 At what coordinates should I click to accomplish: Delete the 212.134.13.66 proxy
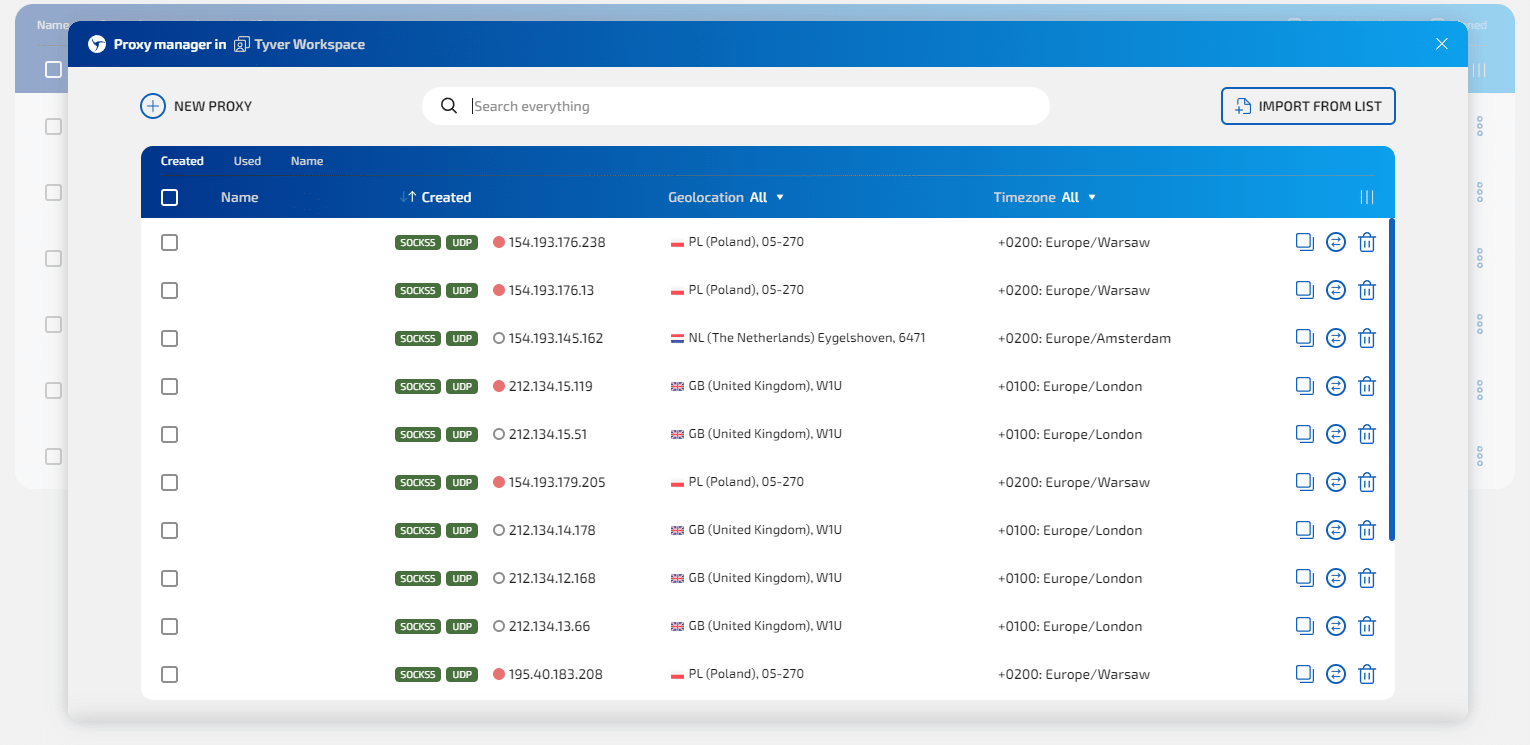[1367, 626]
